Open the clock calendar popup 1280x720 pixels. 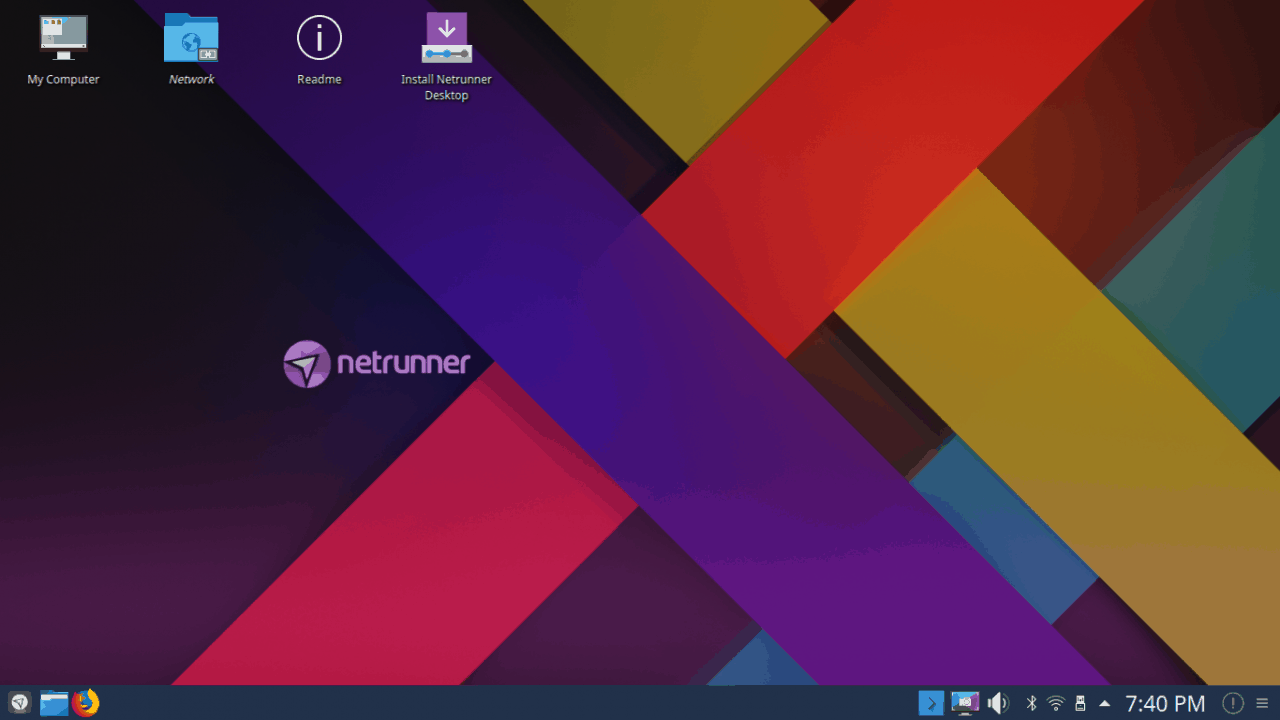pyautogui.click(x=1166, y=703)
